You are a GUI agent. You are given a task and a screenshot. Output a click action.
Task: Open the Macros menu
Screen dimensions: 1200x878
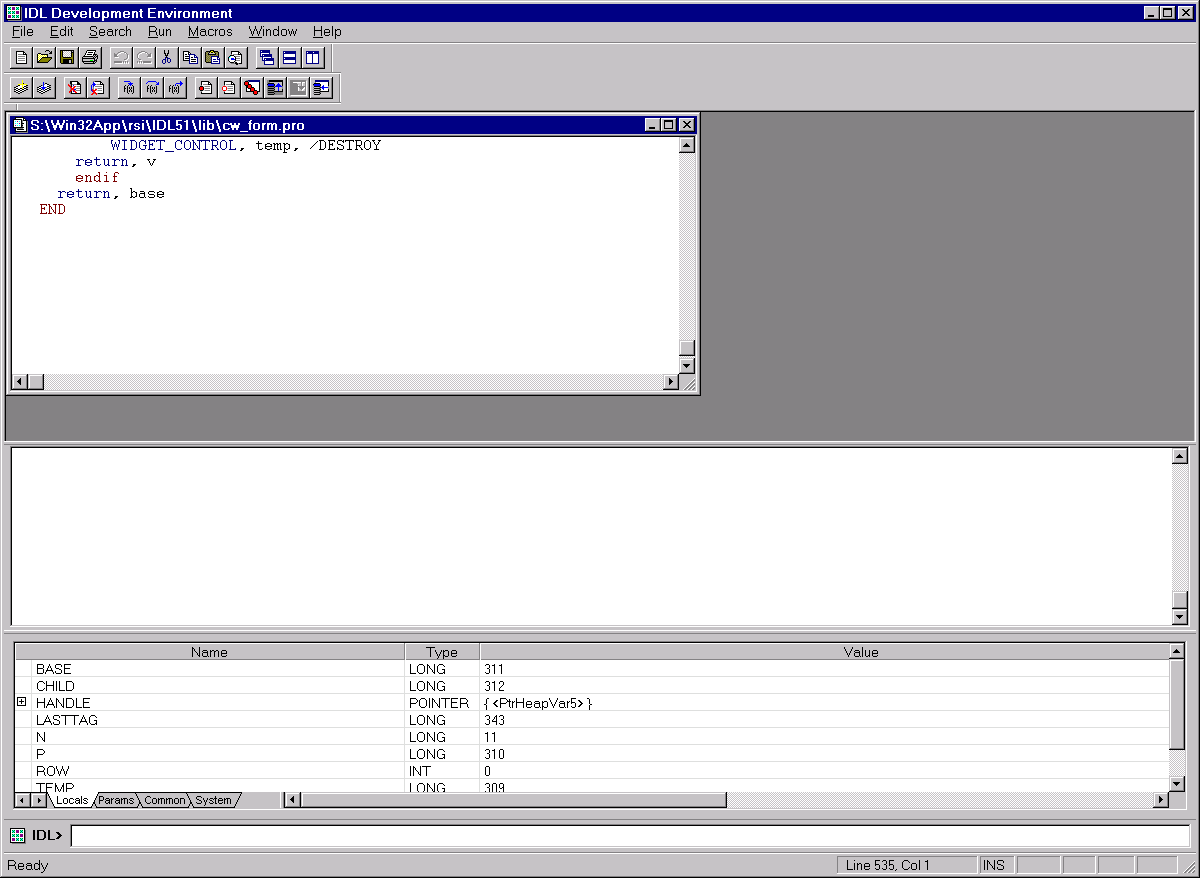coord(210,31)
